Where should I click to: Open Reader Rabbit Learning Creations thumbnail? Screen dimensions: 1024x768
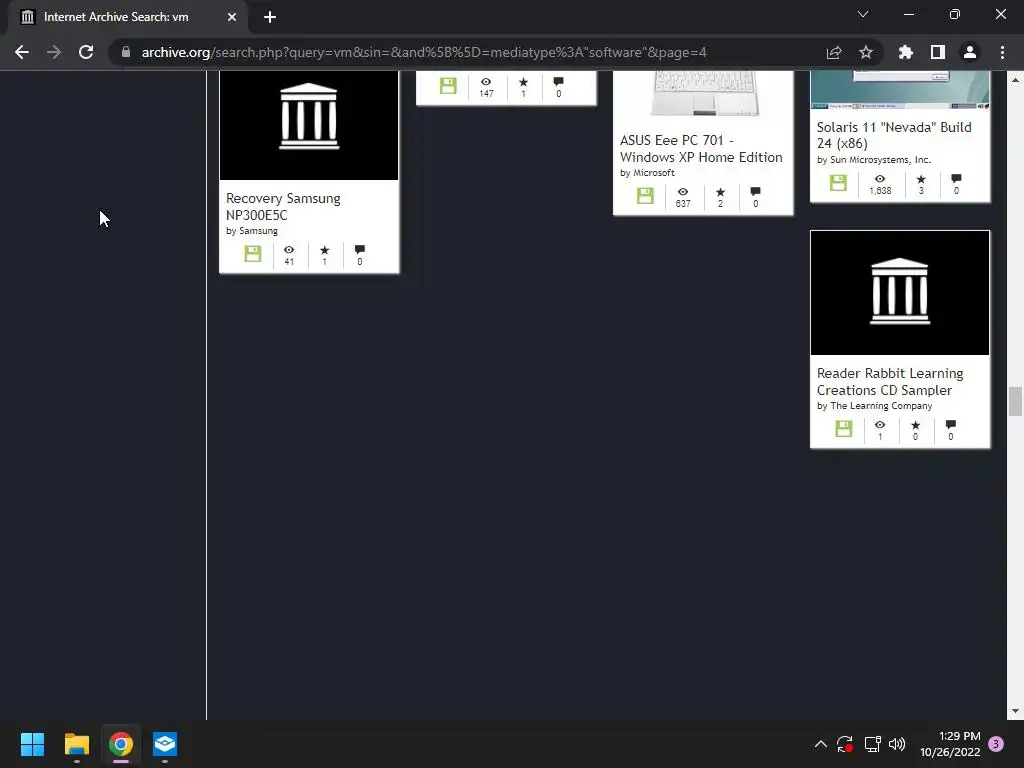900,293
